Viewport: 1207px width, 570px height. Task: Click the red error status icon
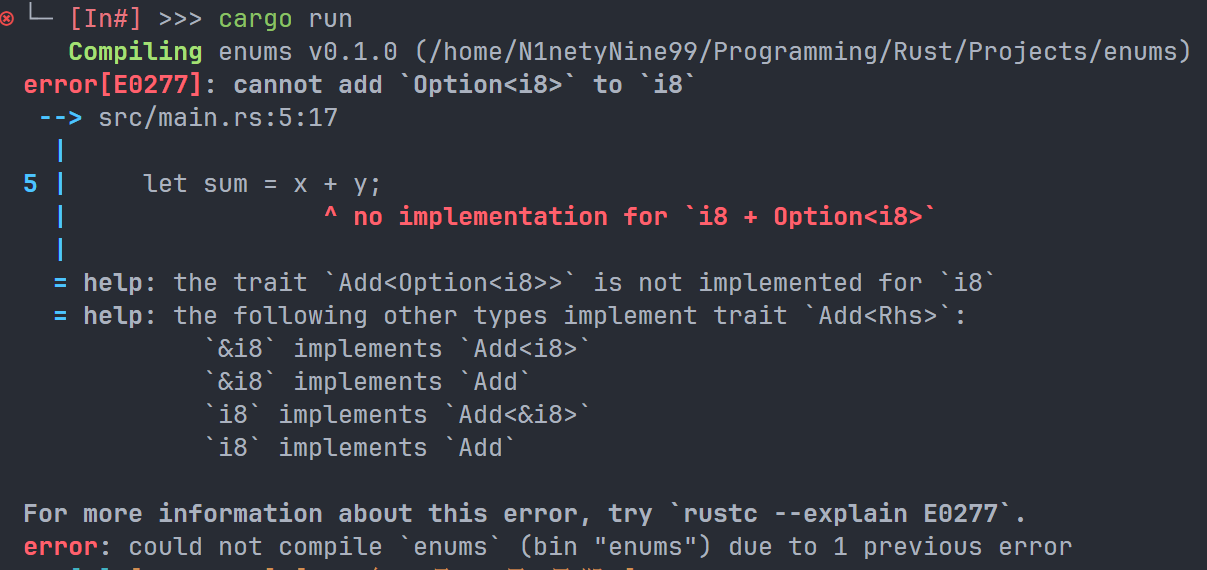pos(8,19)
